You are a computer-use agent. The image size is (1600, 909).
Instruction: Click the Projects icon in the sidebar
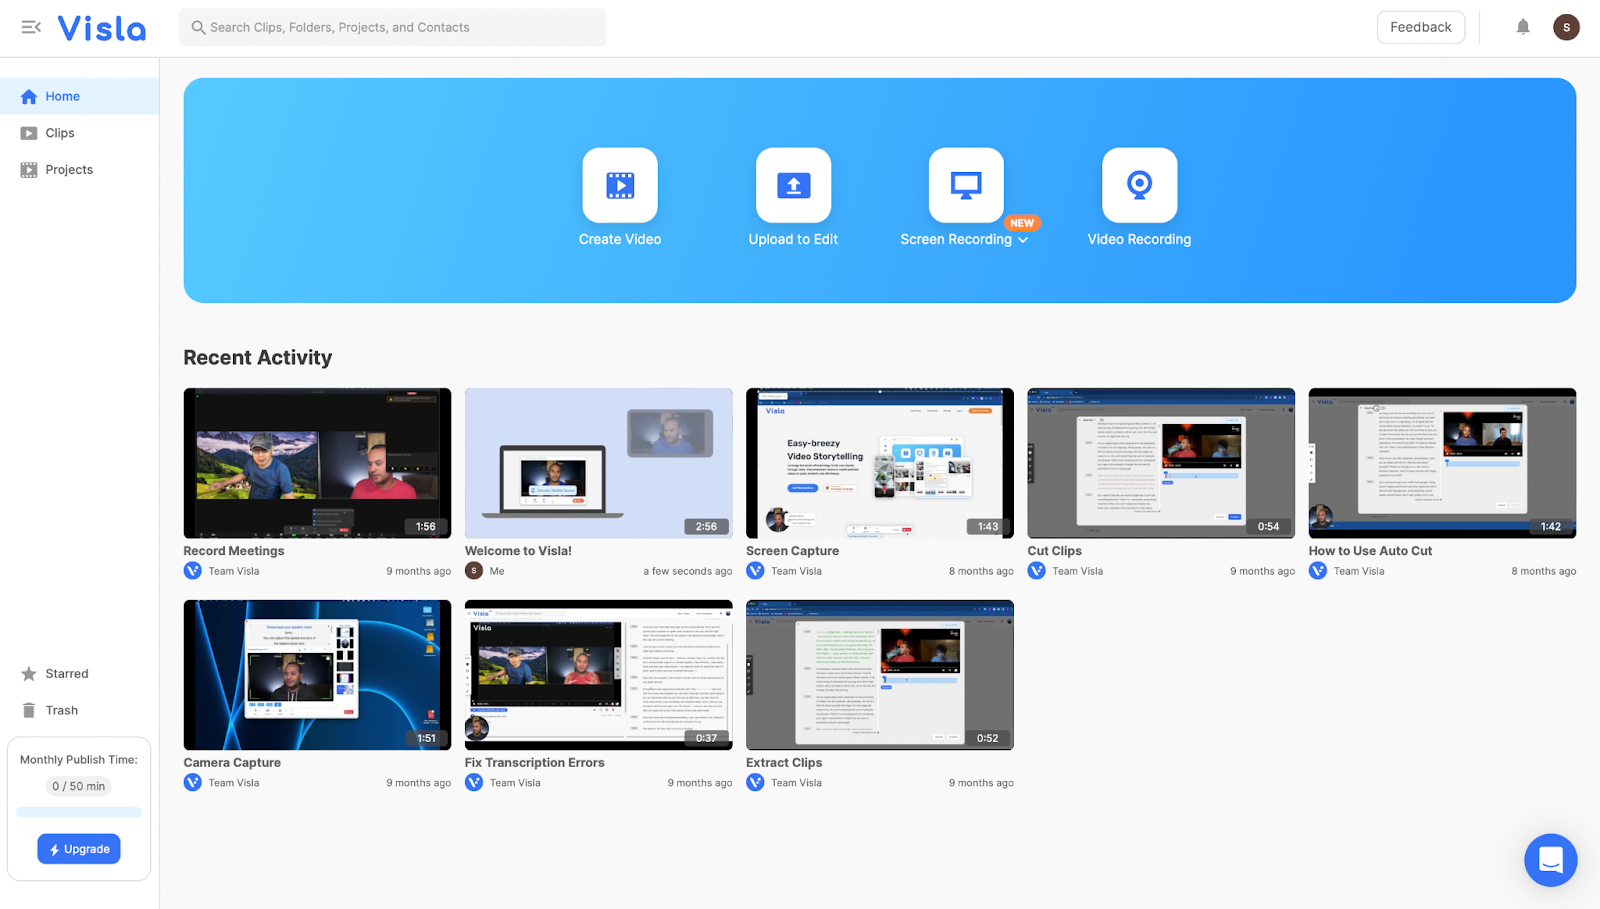pyautogui.click(x=29, y=170)
